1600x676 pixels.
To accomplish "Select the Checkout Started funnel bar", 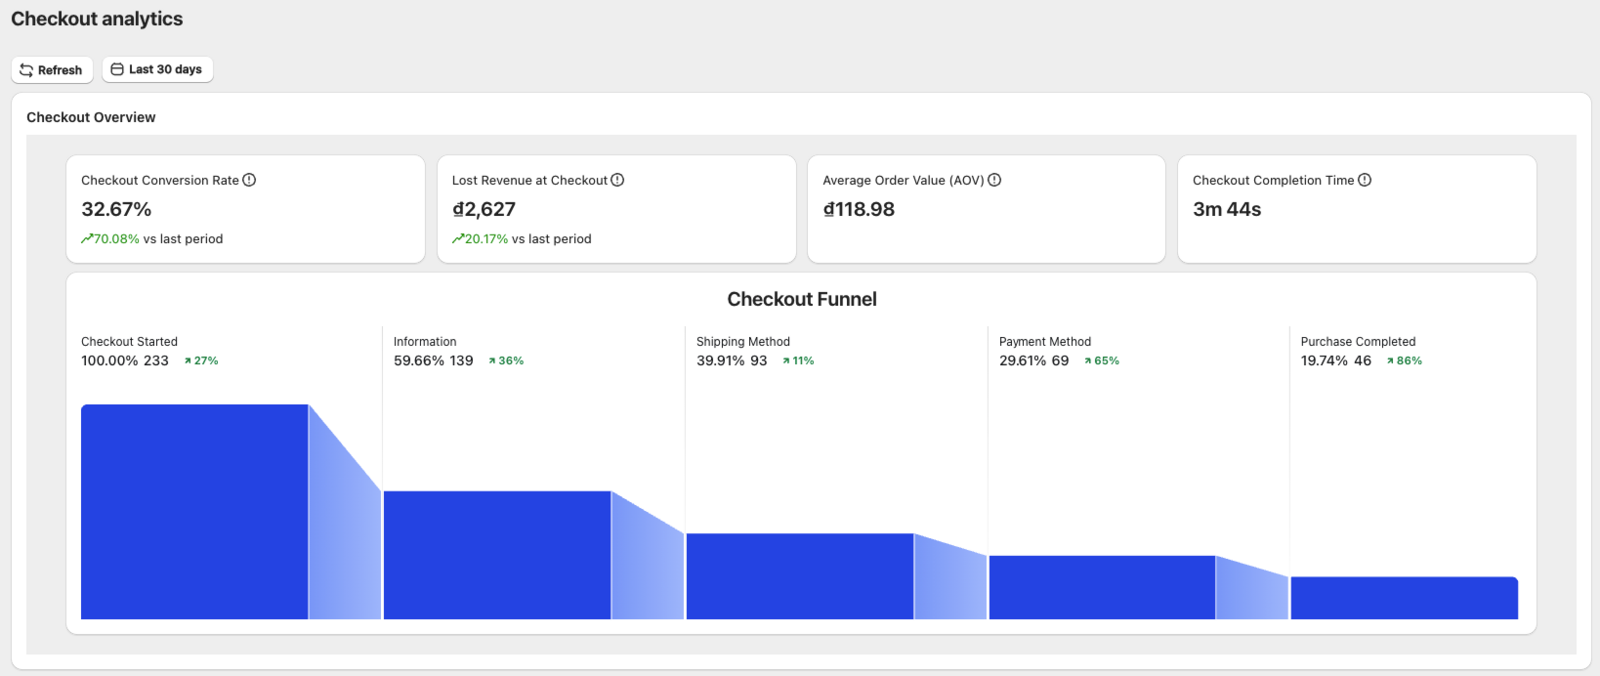I will pyautogui.click(x=195, y=512).
